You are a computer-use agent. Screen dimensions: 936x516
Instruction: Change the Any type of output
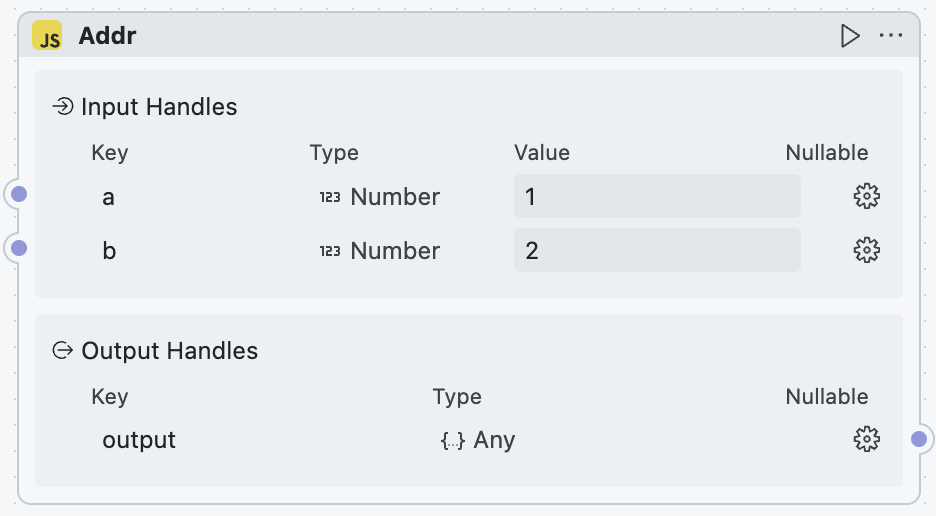tap(478, 440)
